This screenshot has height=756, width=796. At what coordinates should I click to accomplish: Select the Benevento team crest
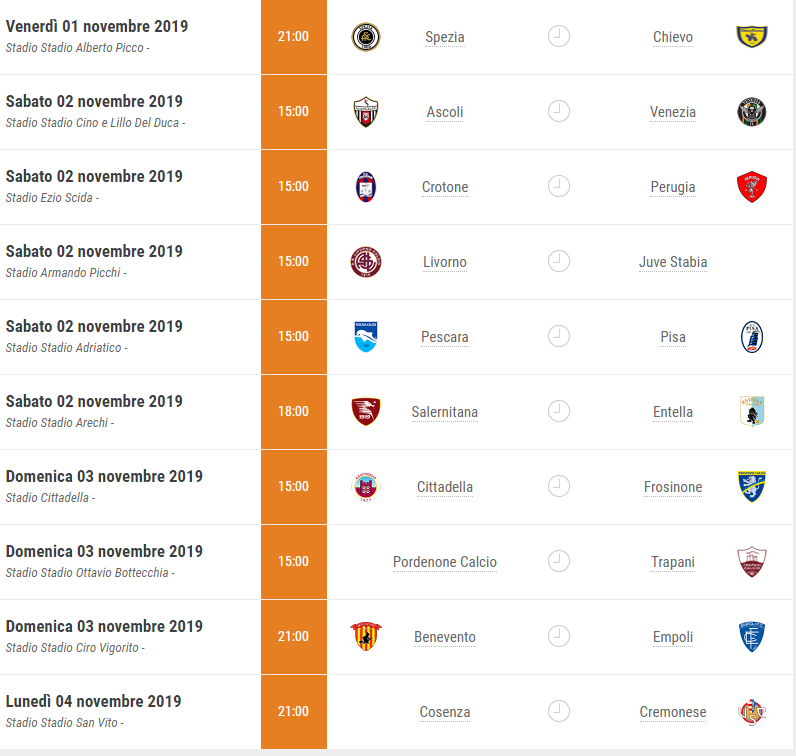(x=366, y=637)
